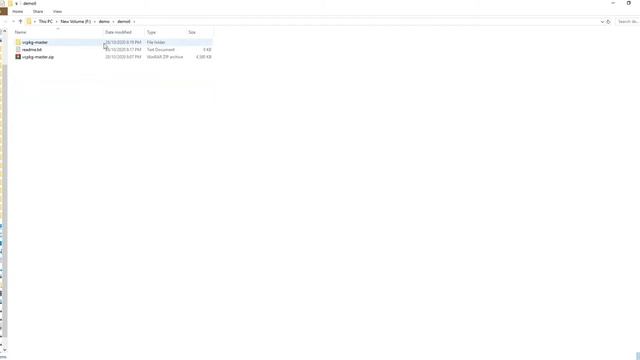Screen dimensions: 640x360
Task: Click the demo0 breadcrumb
Action: click(124, 21)
